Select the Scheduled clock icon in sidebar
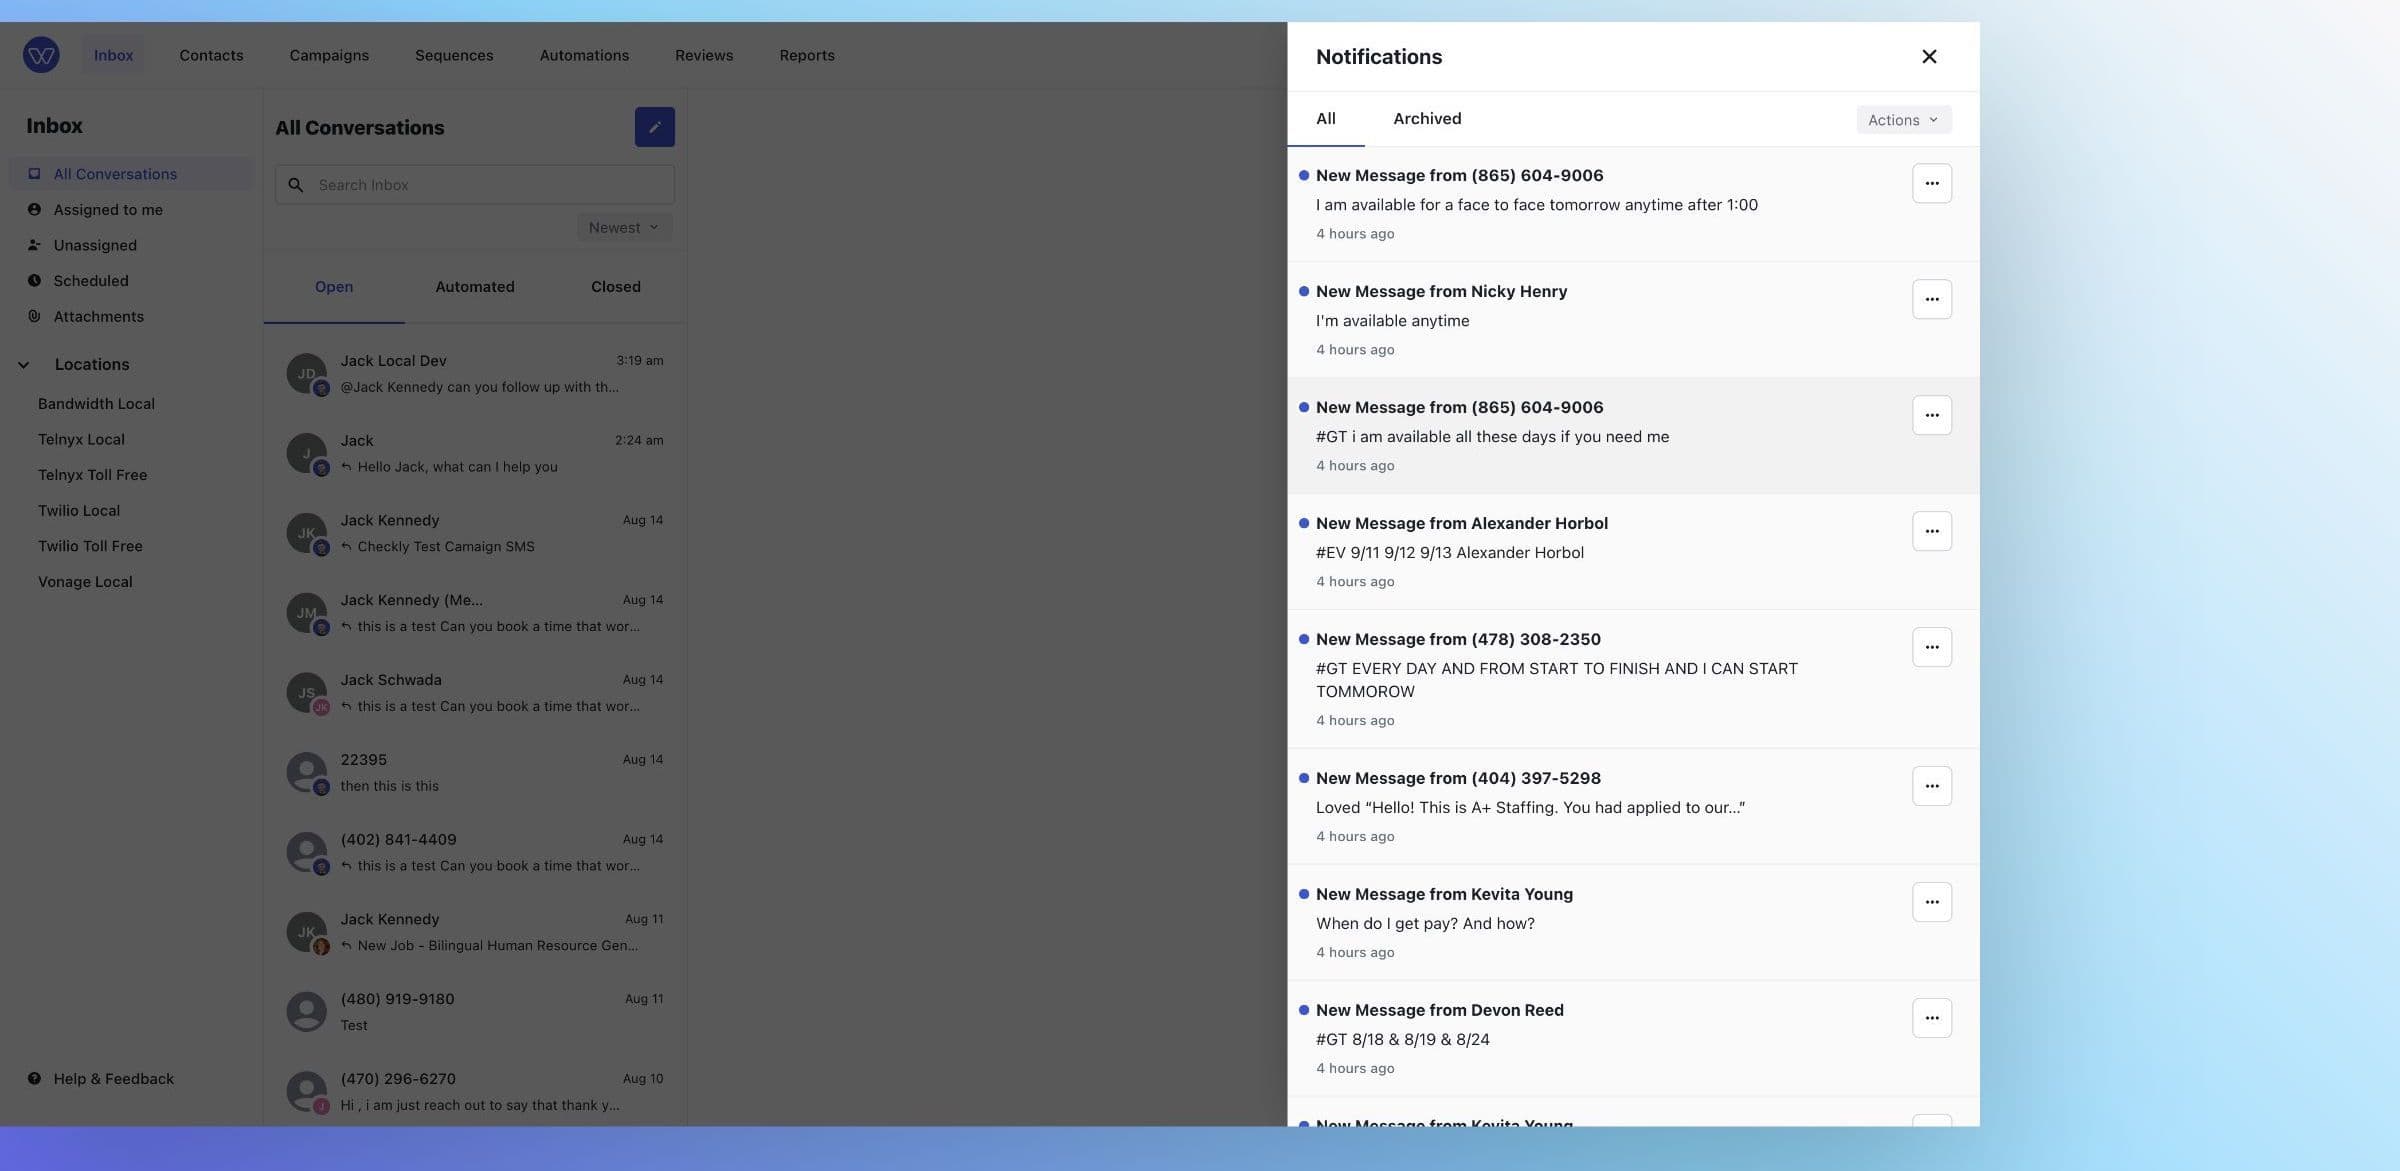Screen dimensions: 2400x1171 click(34, 281)
